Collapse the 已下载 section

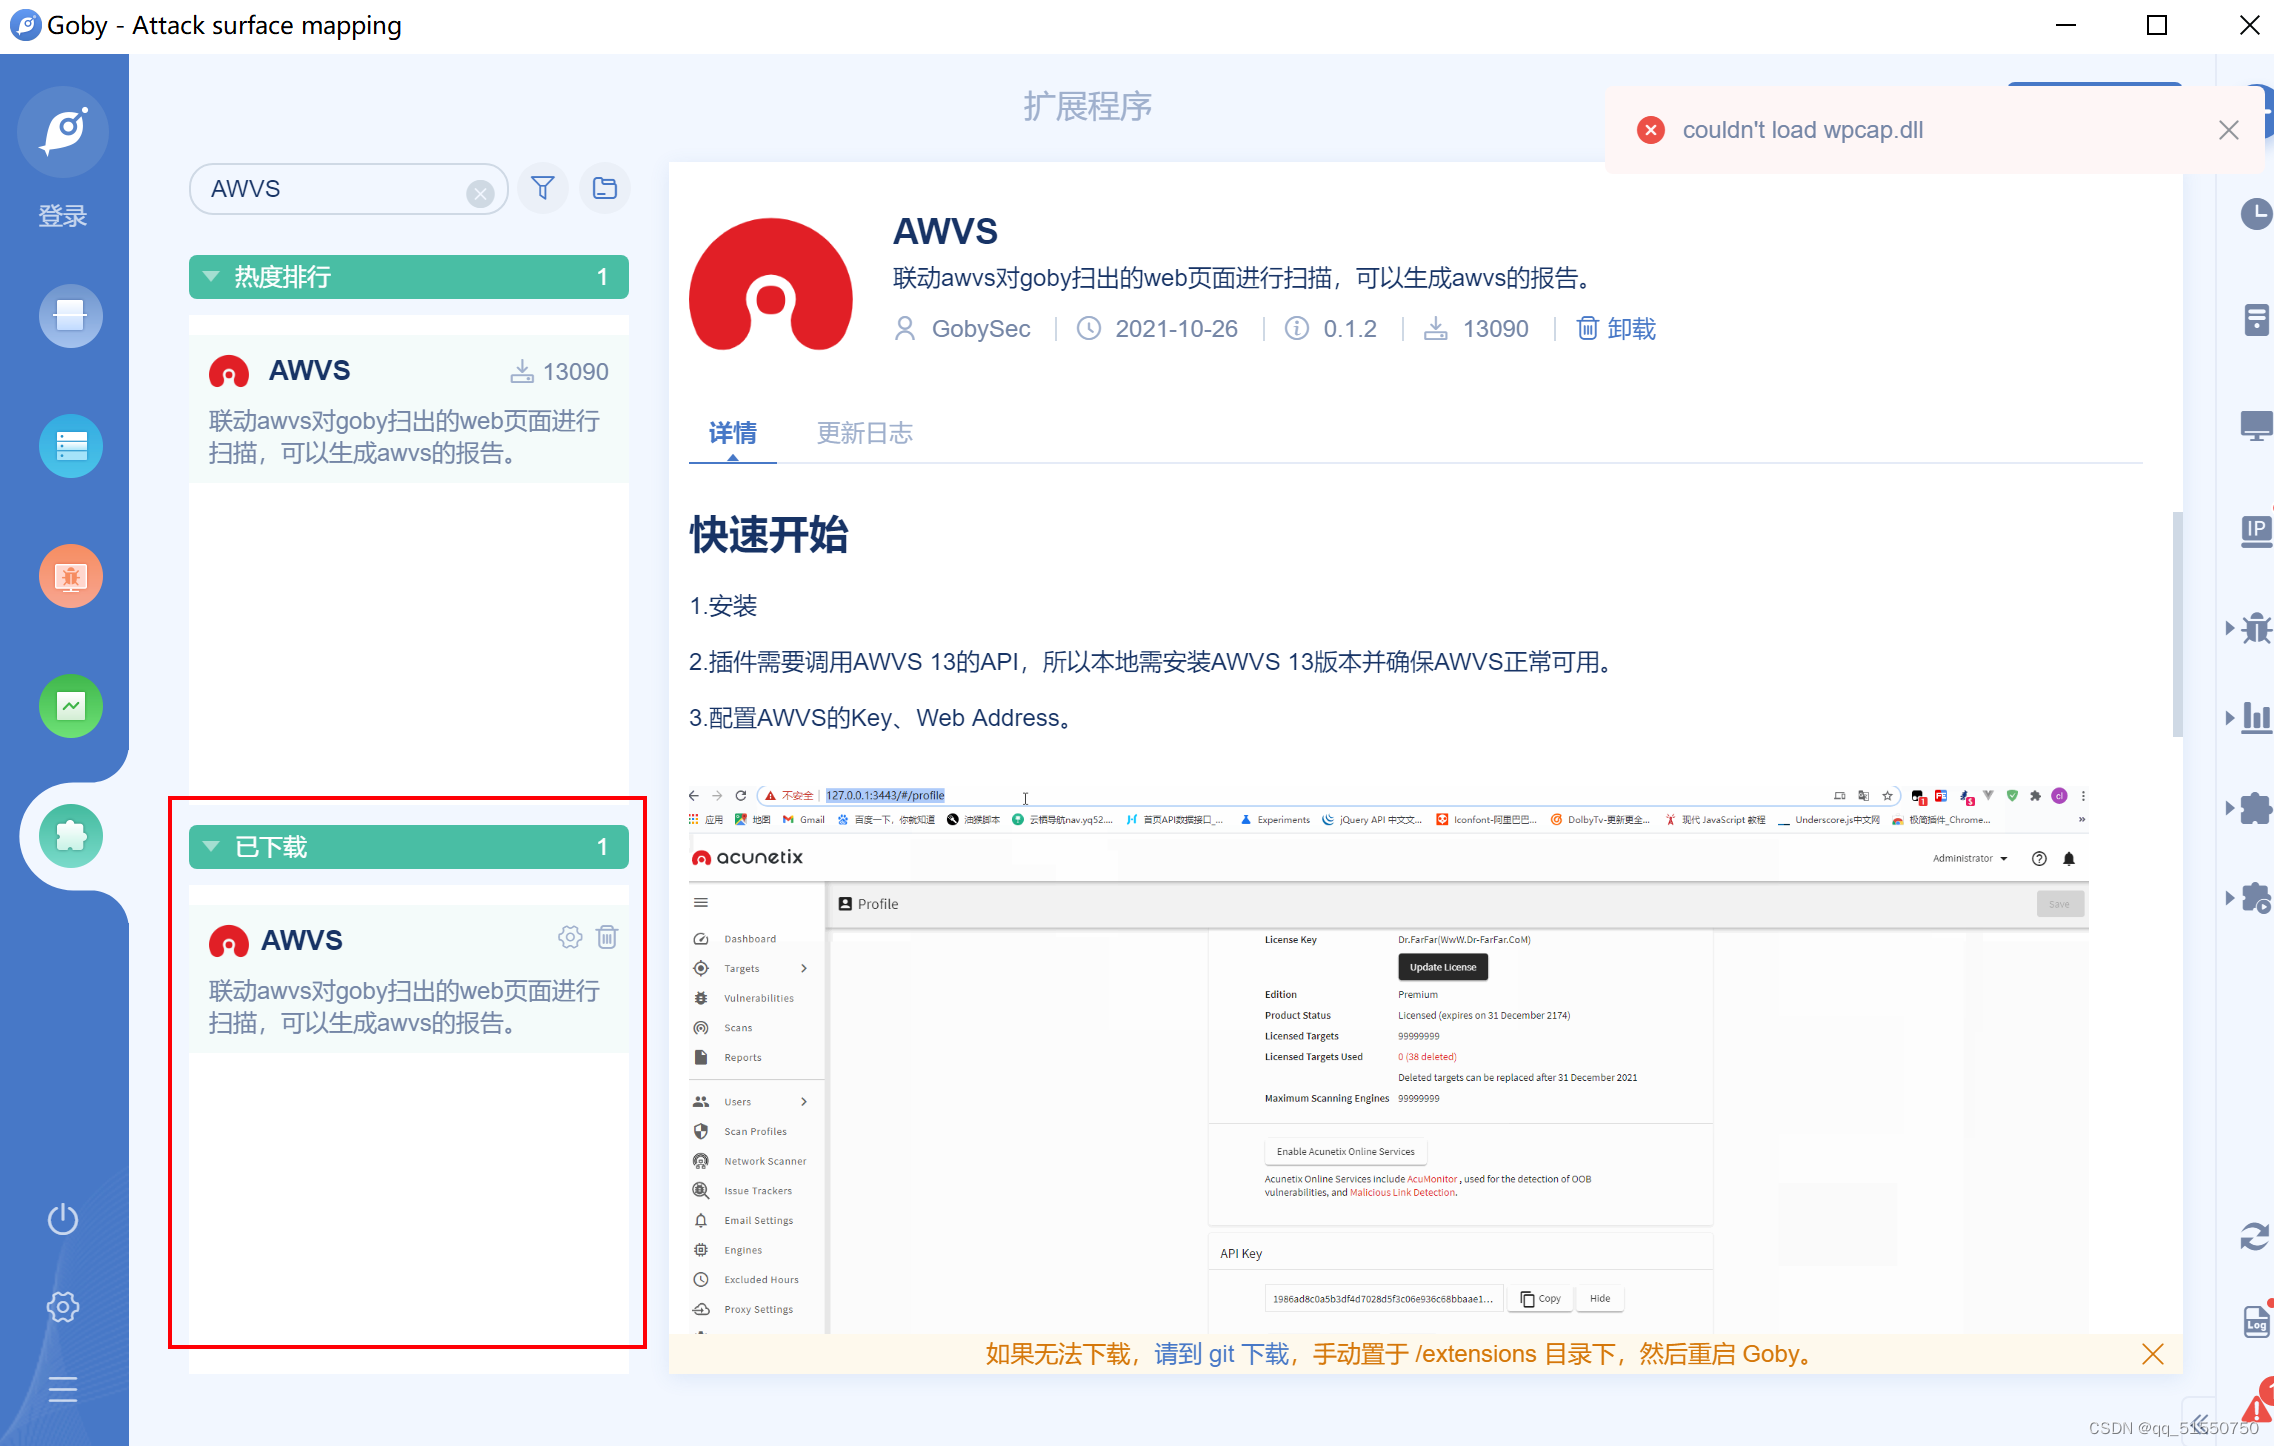(x=211, y=847)
